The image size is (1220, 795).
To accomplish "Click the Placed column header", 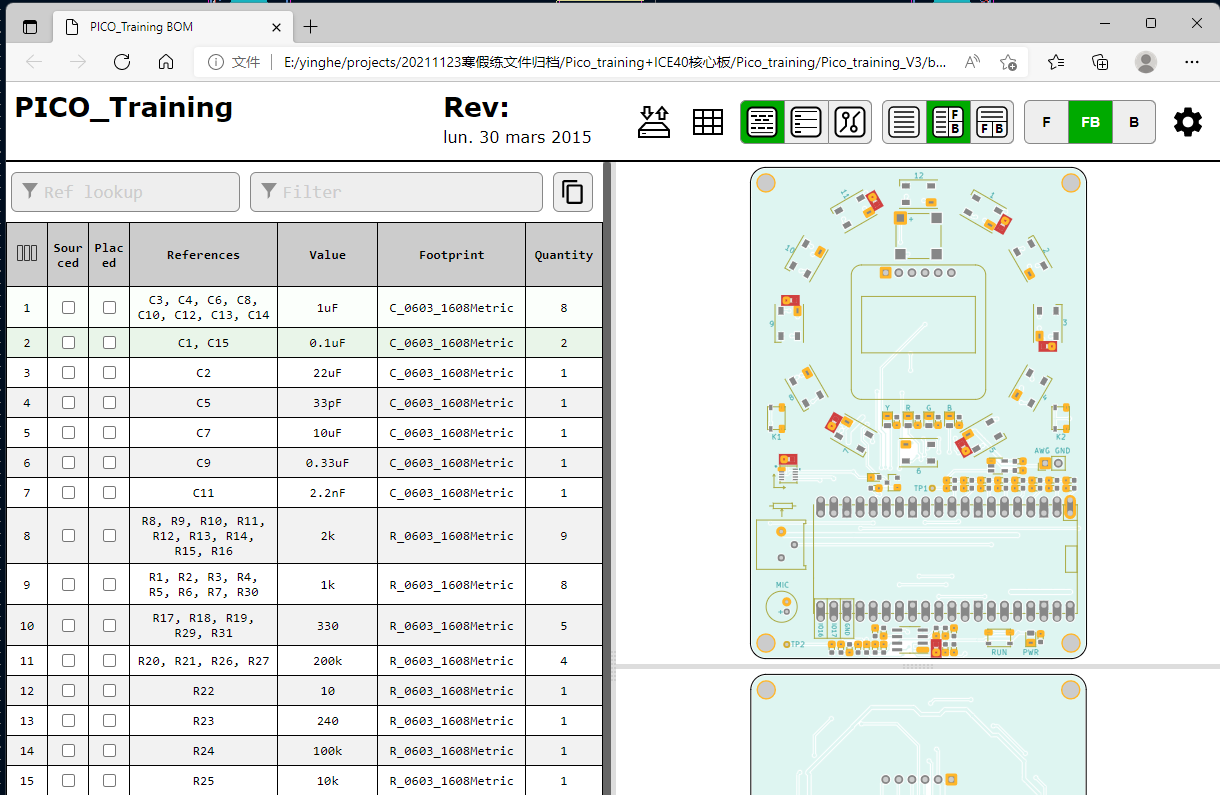I will click(109, 254).
